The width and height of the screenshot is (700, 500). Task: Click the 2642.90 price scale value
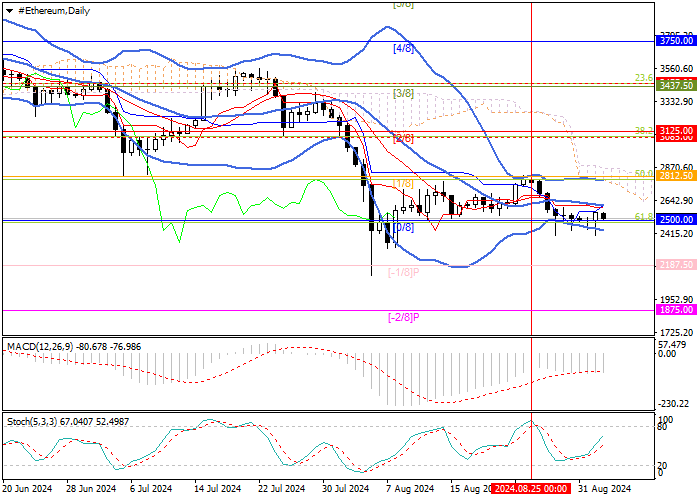[x=676, y=200]
